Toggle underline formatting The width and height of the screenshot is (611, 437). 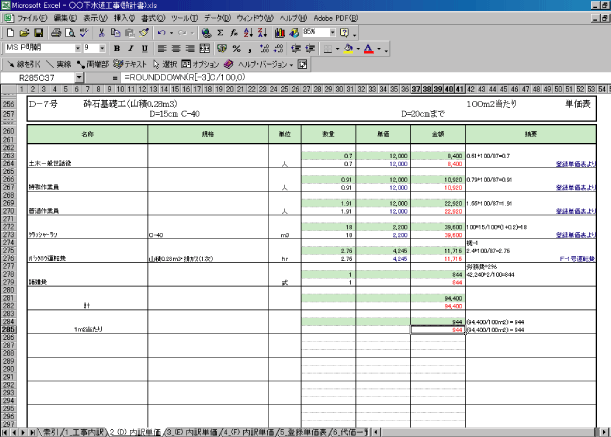pyautogui.click(x=145, y=49)
